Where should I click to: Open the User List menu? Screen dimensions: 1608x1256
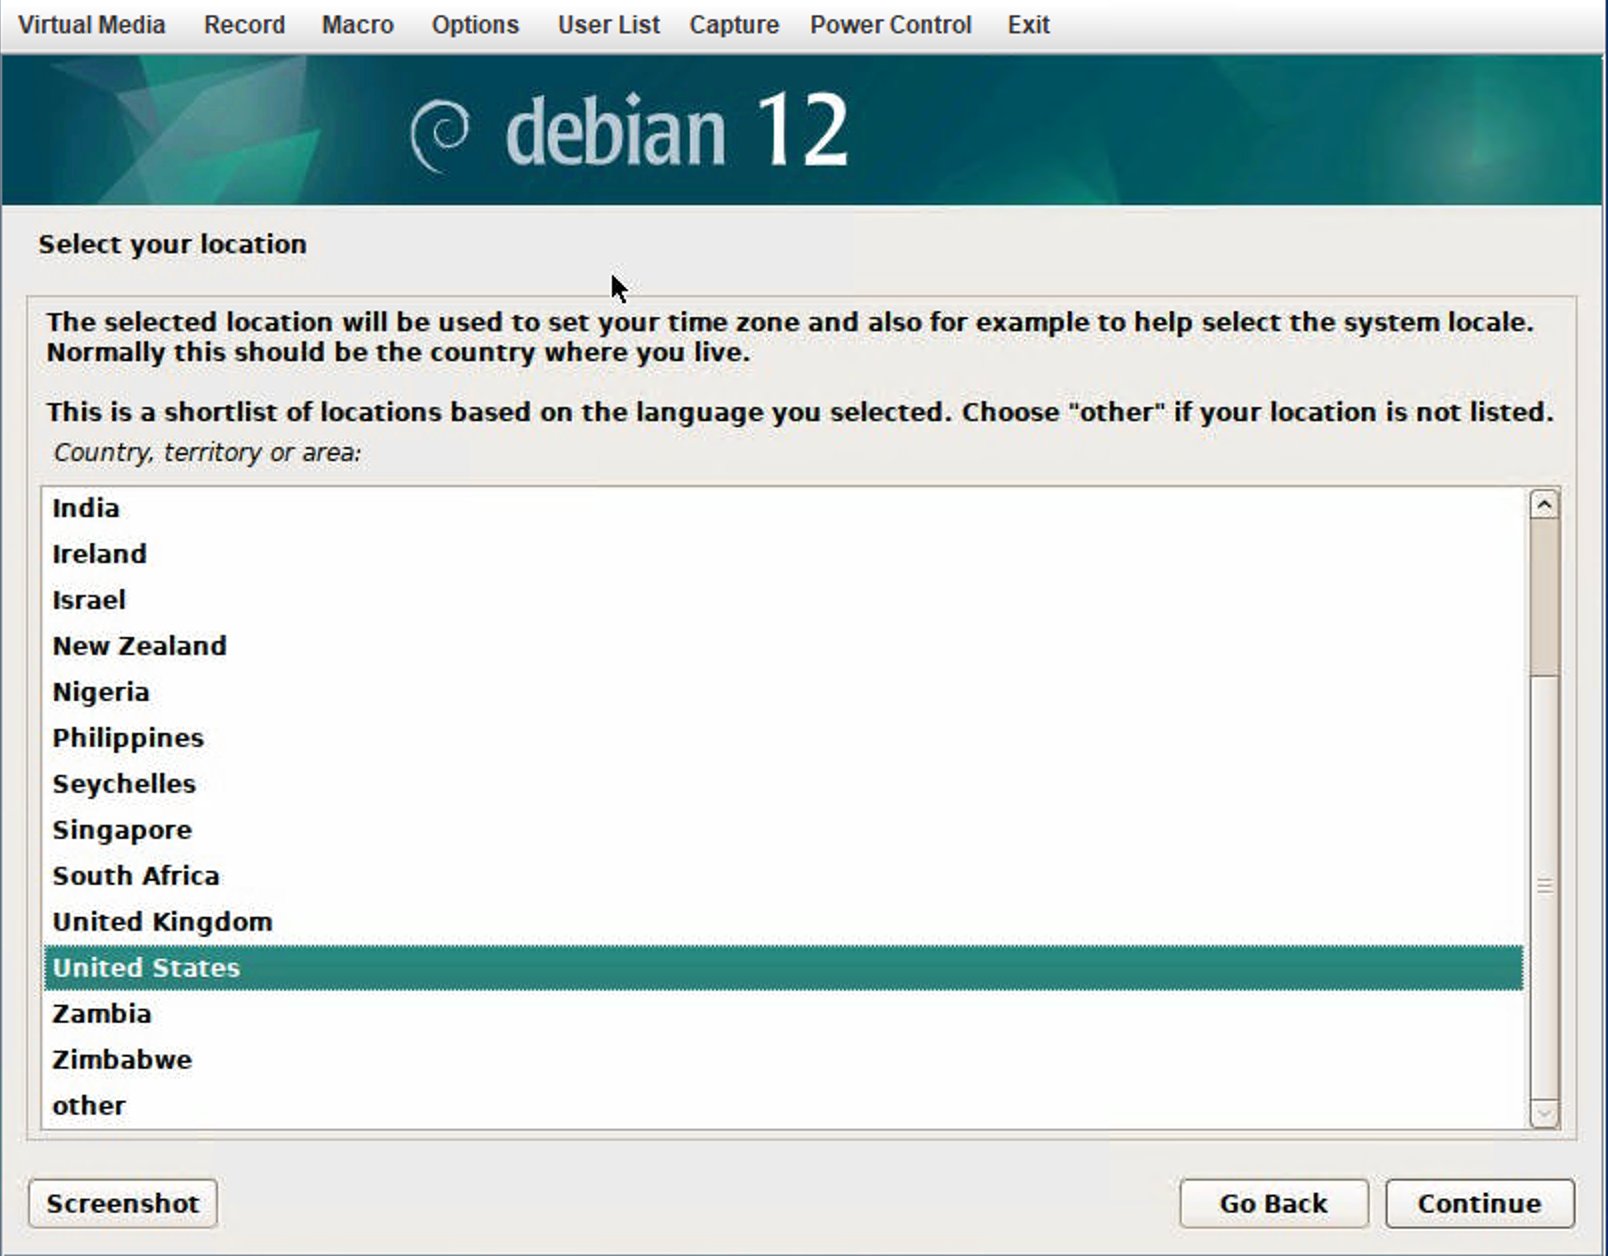point(608,25)
